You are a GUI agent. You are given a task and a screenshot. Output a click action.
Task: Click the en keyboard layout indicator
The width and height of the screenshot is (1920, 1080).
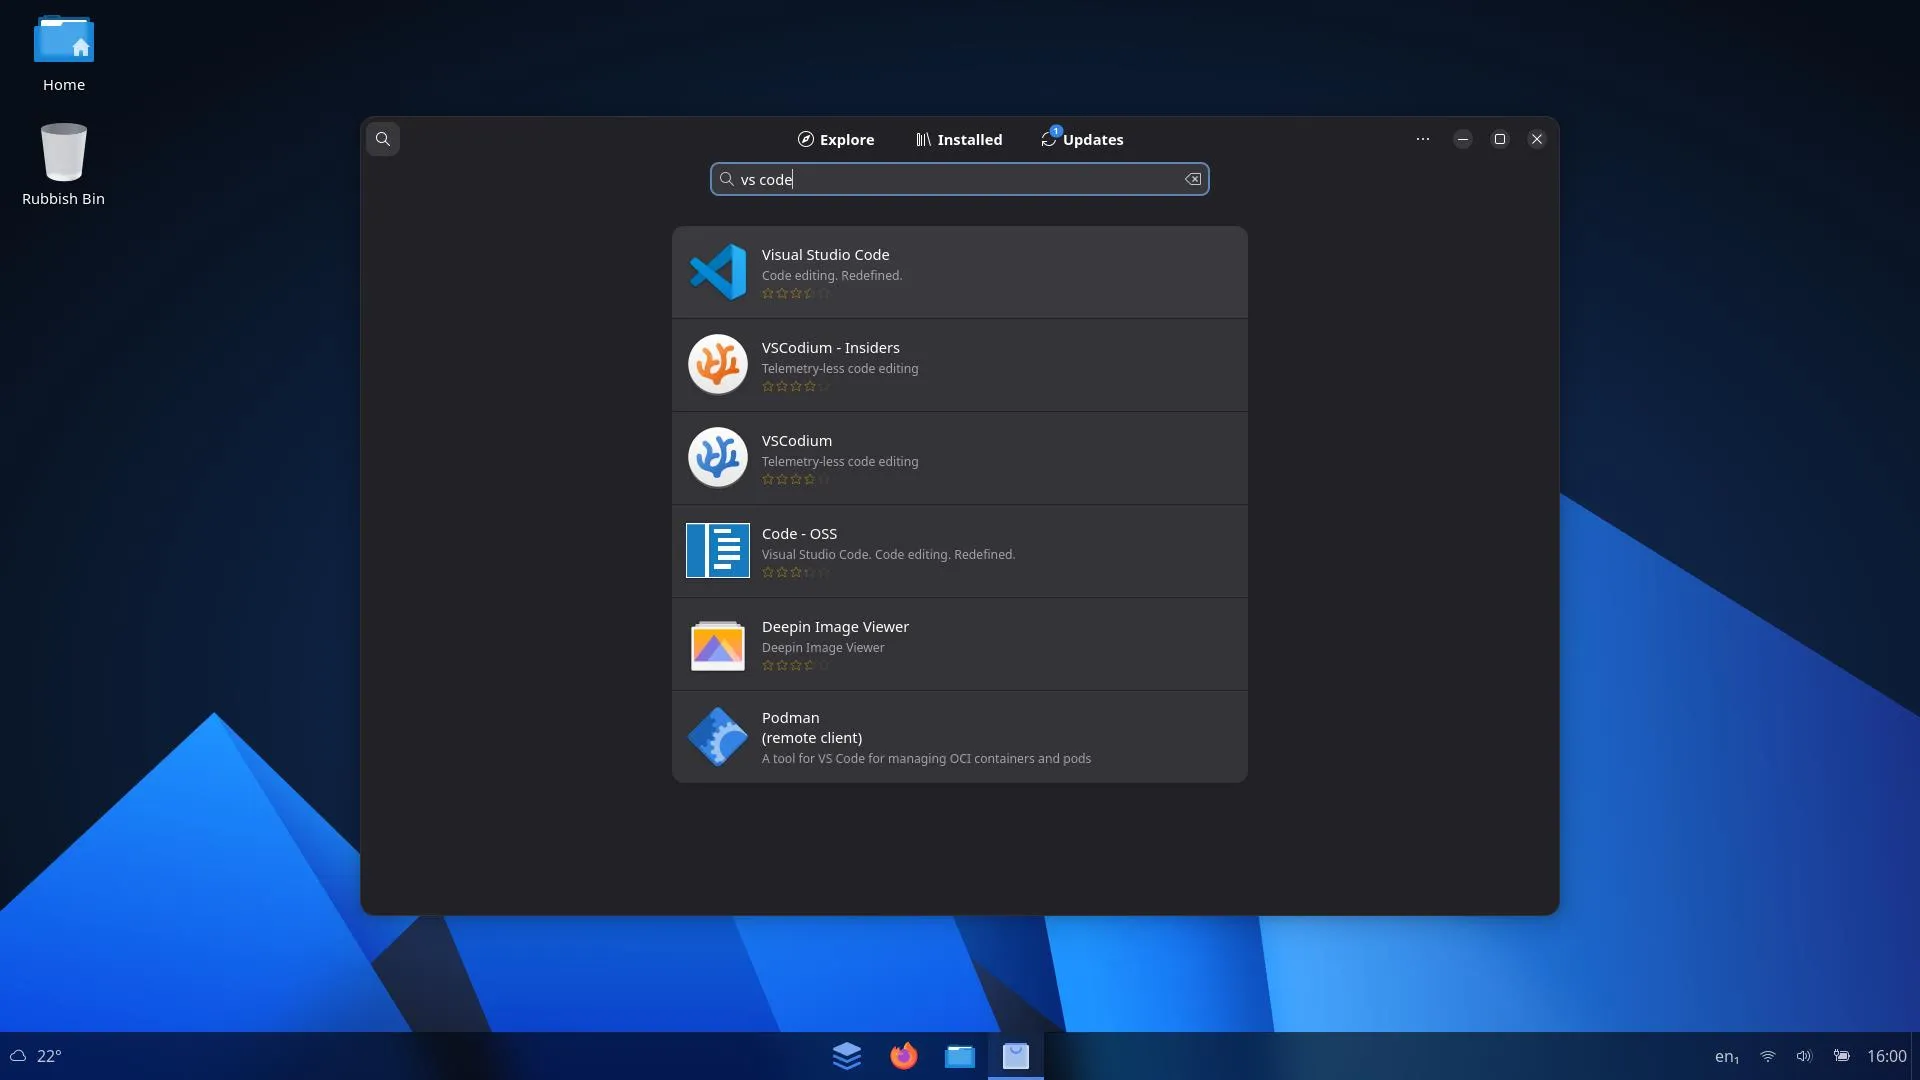(1727, 1056)
